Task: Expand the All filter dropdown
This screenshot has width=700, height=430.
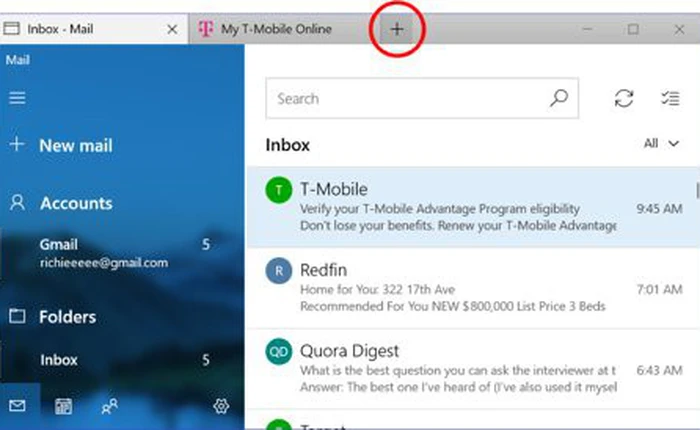Action: coord(661,143)
